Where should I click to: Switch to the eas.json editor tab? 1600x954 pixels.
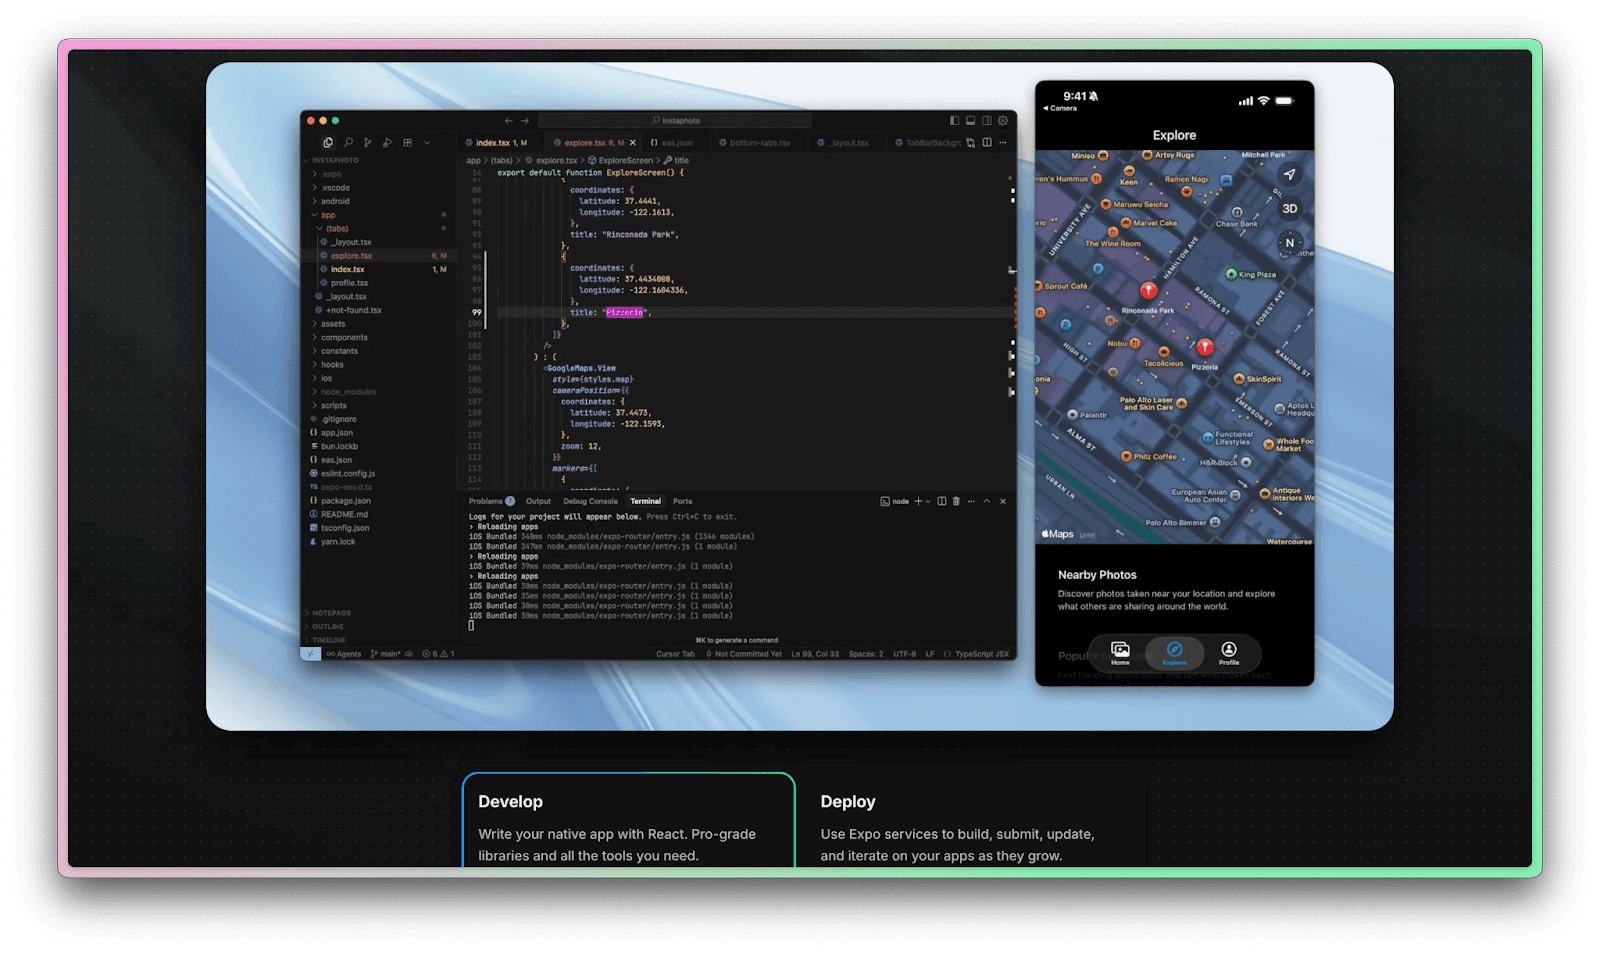(675, 143)
